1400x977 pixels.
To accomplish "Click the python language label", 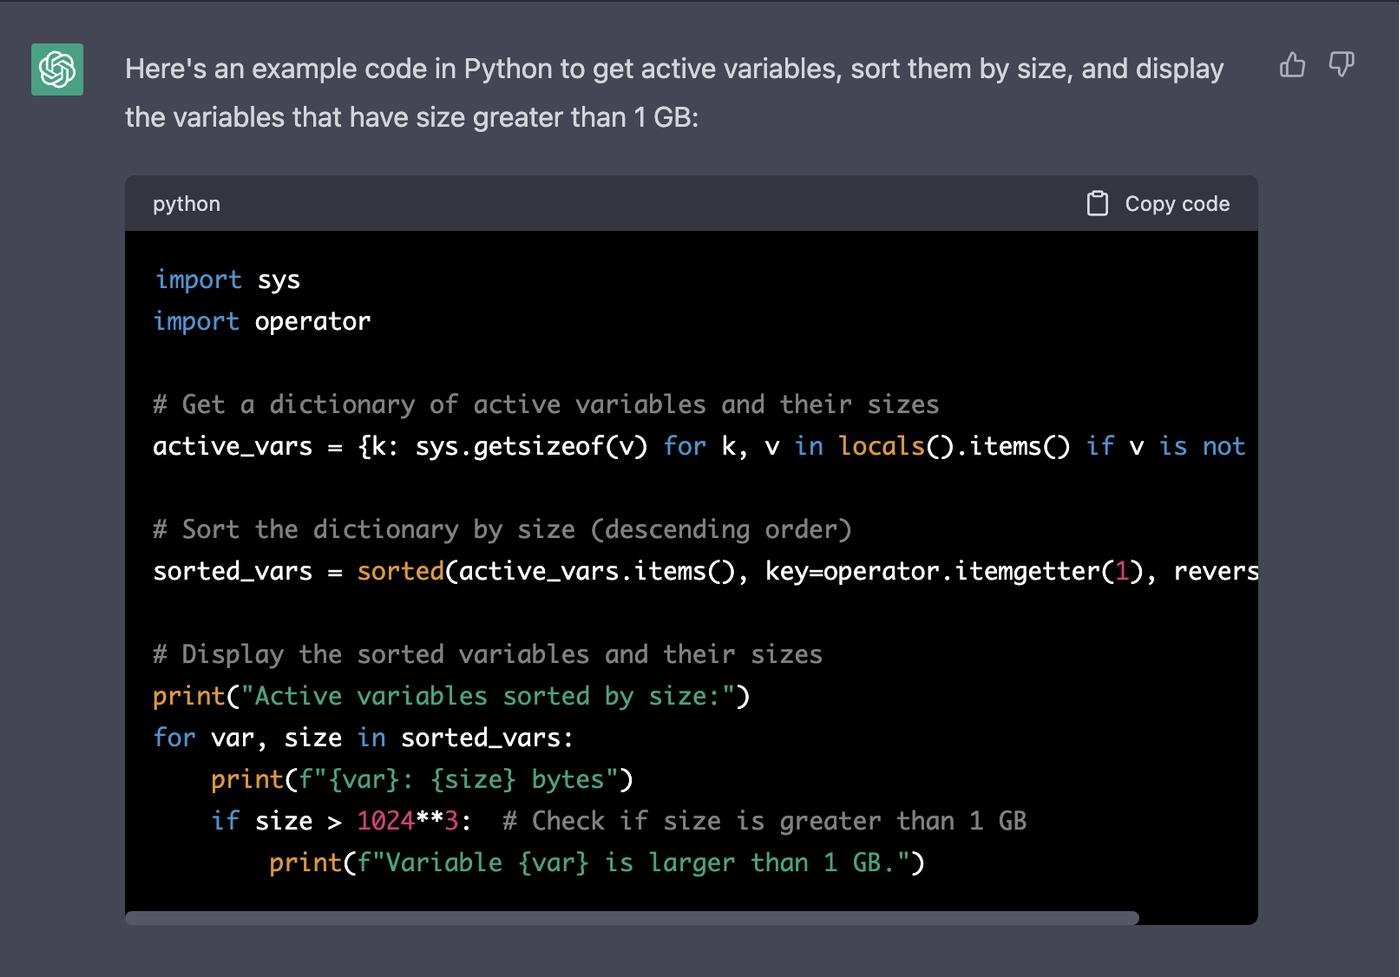I will click(x=186, y=204).
